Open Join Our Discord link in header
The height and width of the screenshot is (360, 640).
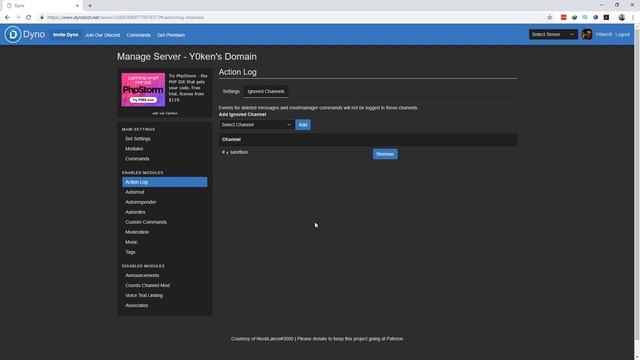click(102, 35)
